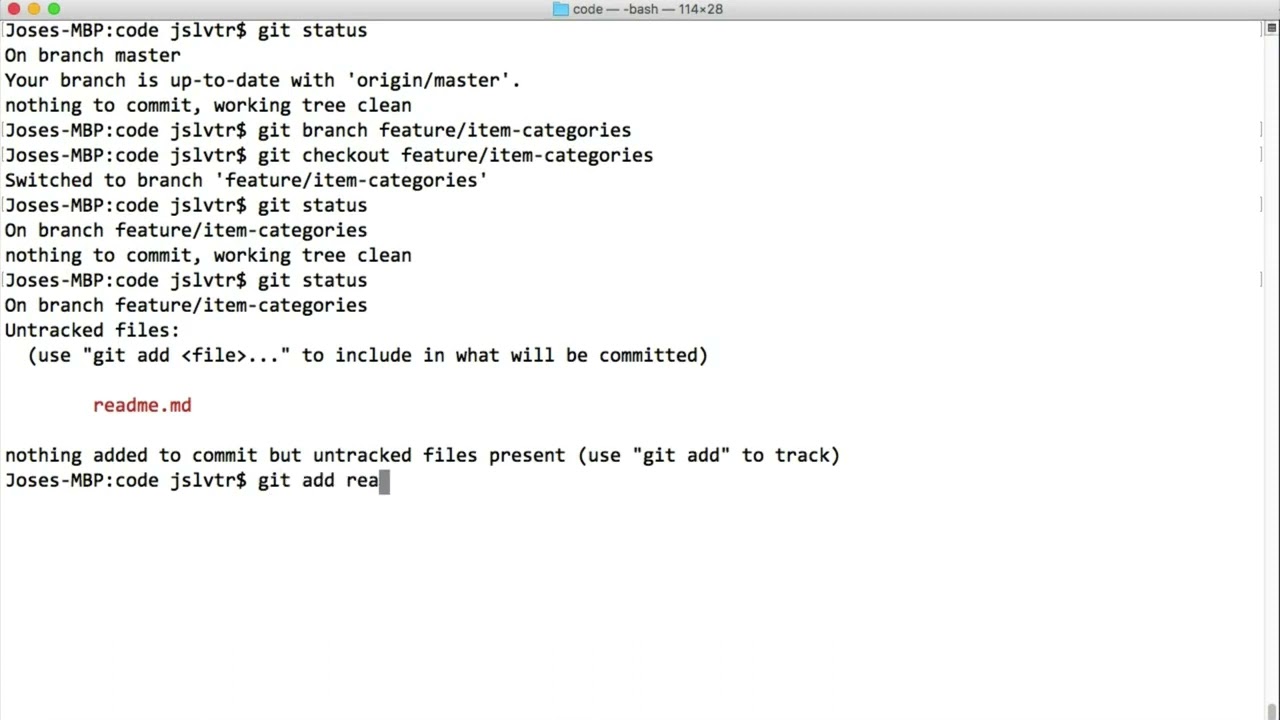Image resolution: width=1280 pixels, height=720 pixels.
Task: Zoom the Terminal window with the green button
Action: (53, 9)
